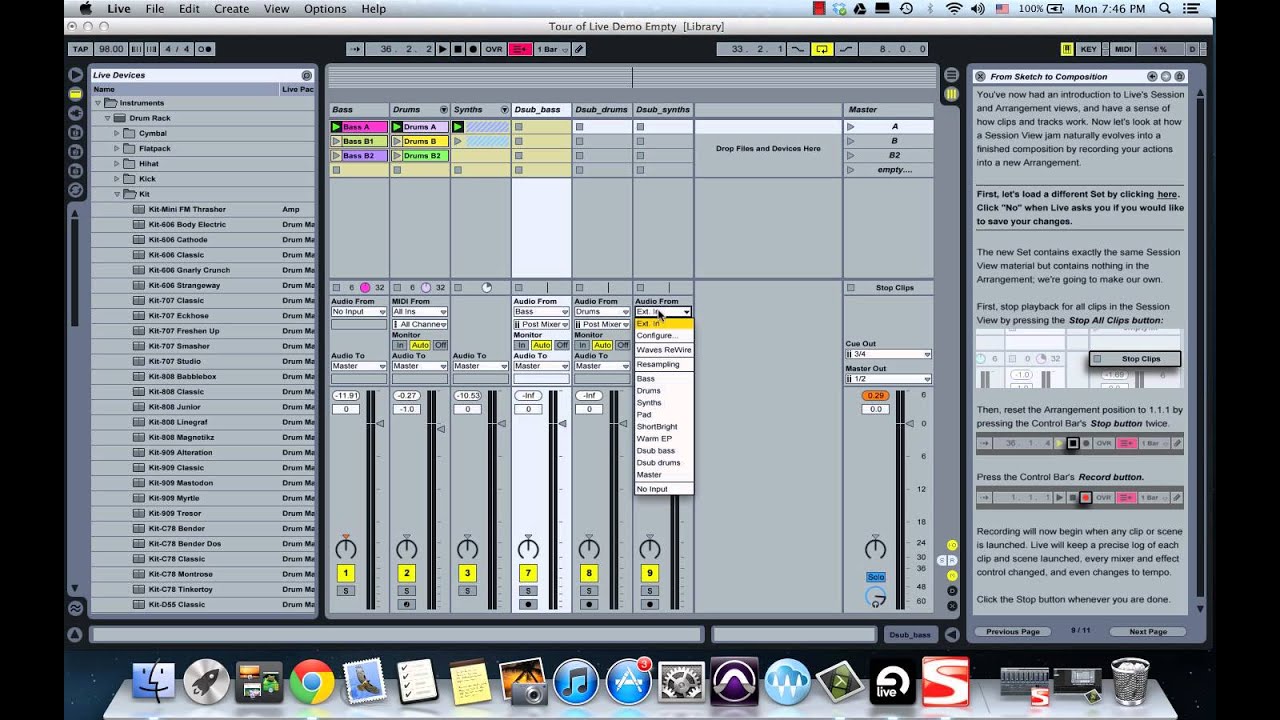Open the Plug-in Devices browser icon

[75, 112]
